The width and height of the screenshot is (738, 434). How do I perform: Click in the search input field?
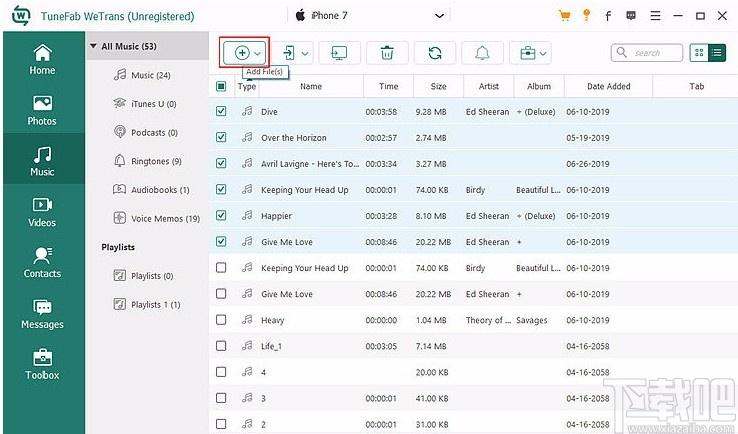[657, 53]
